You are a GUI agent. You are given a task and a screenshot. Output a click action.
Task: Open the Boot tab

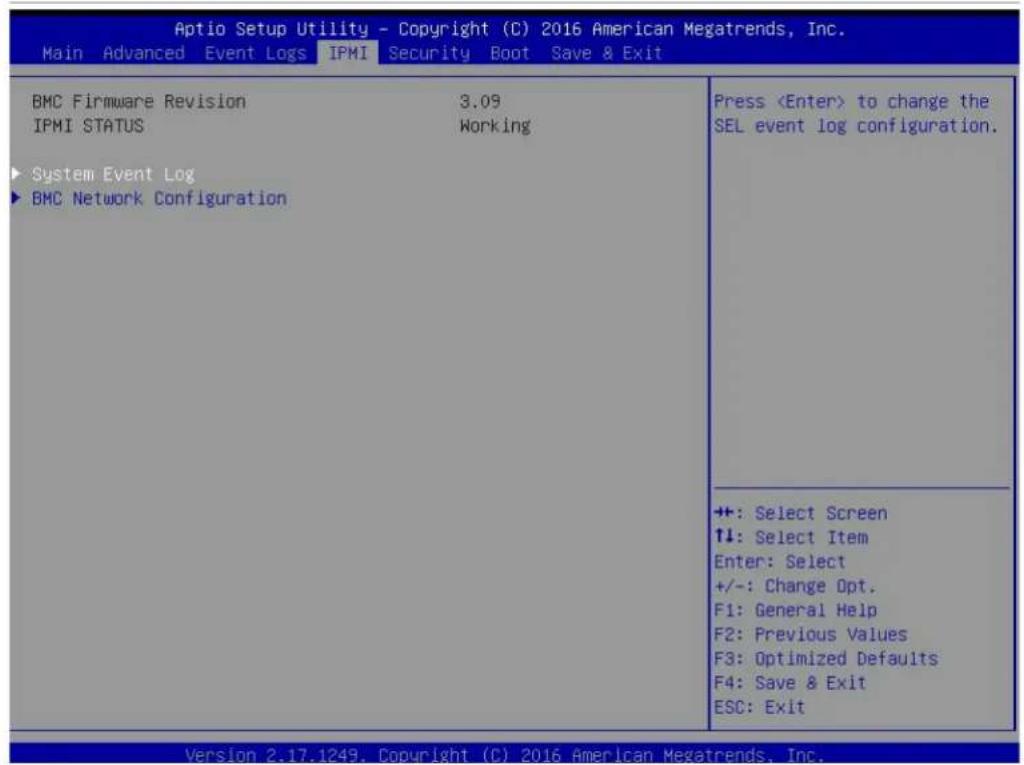coord(510,53)
